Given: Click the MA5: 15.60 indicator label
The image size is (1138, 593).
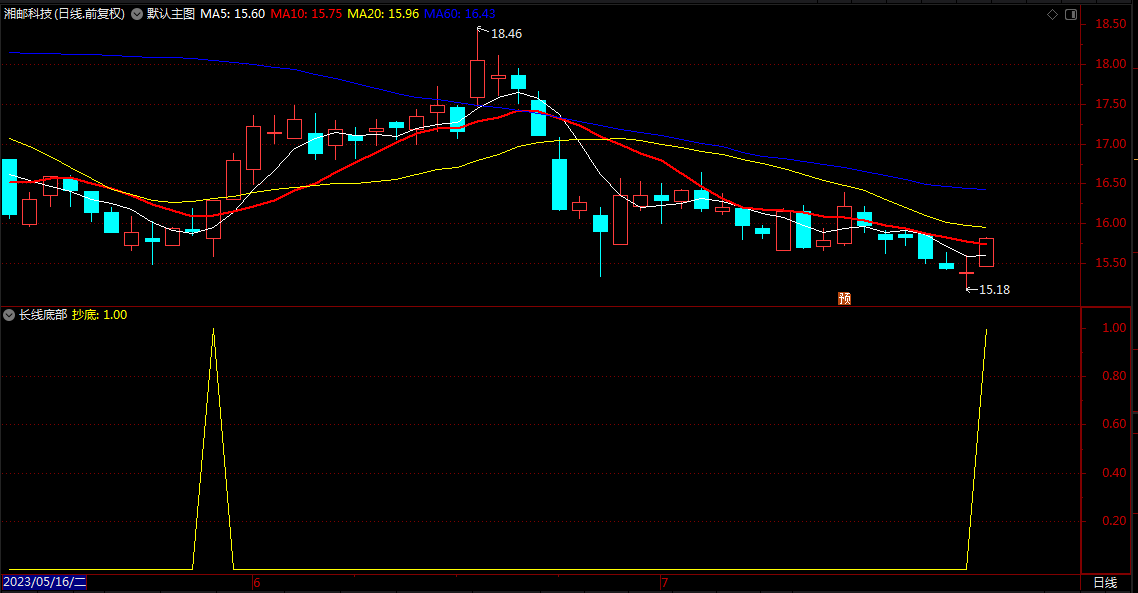Looking at the screenshot, I should pyautogui.click(x=232, y=14).
